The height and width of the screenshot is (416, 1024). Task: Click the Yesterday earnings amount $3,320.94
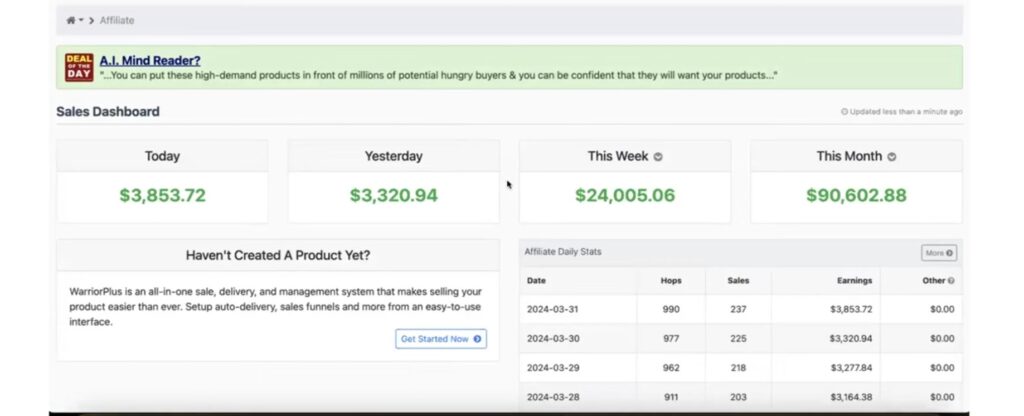click(393, 195)
